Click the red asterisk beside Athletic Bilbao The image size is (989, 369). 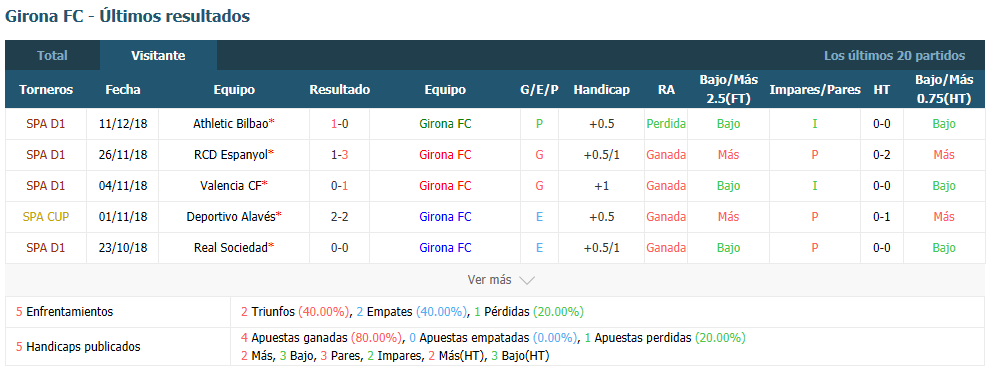pyautogui.click(x=272, y=123)
